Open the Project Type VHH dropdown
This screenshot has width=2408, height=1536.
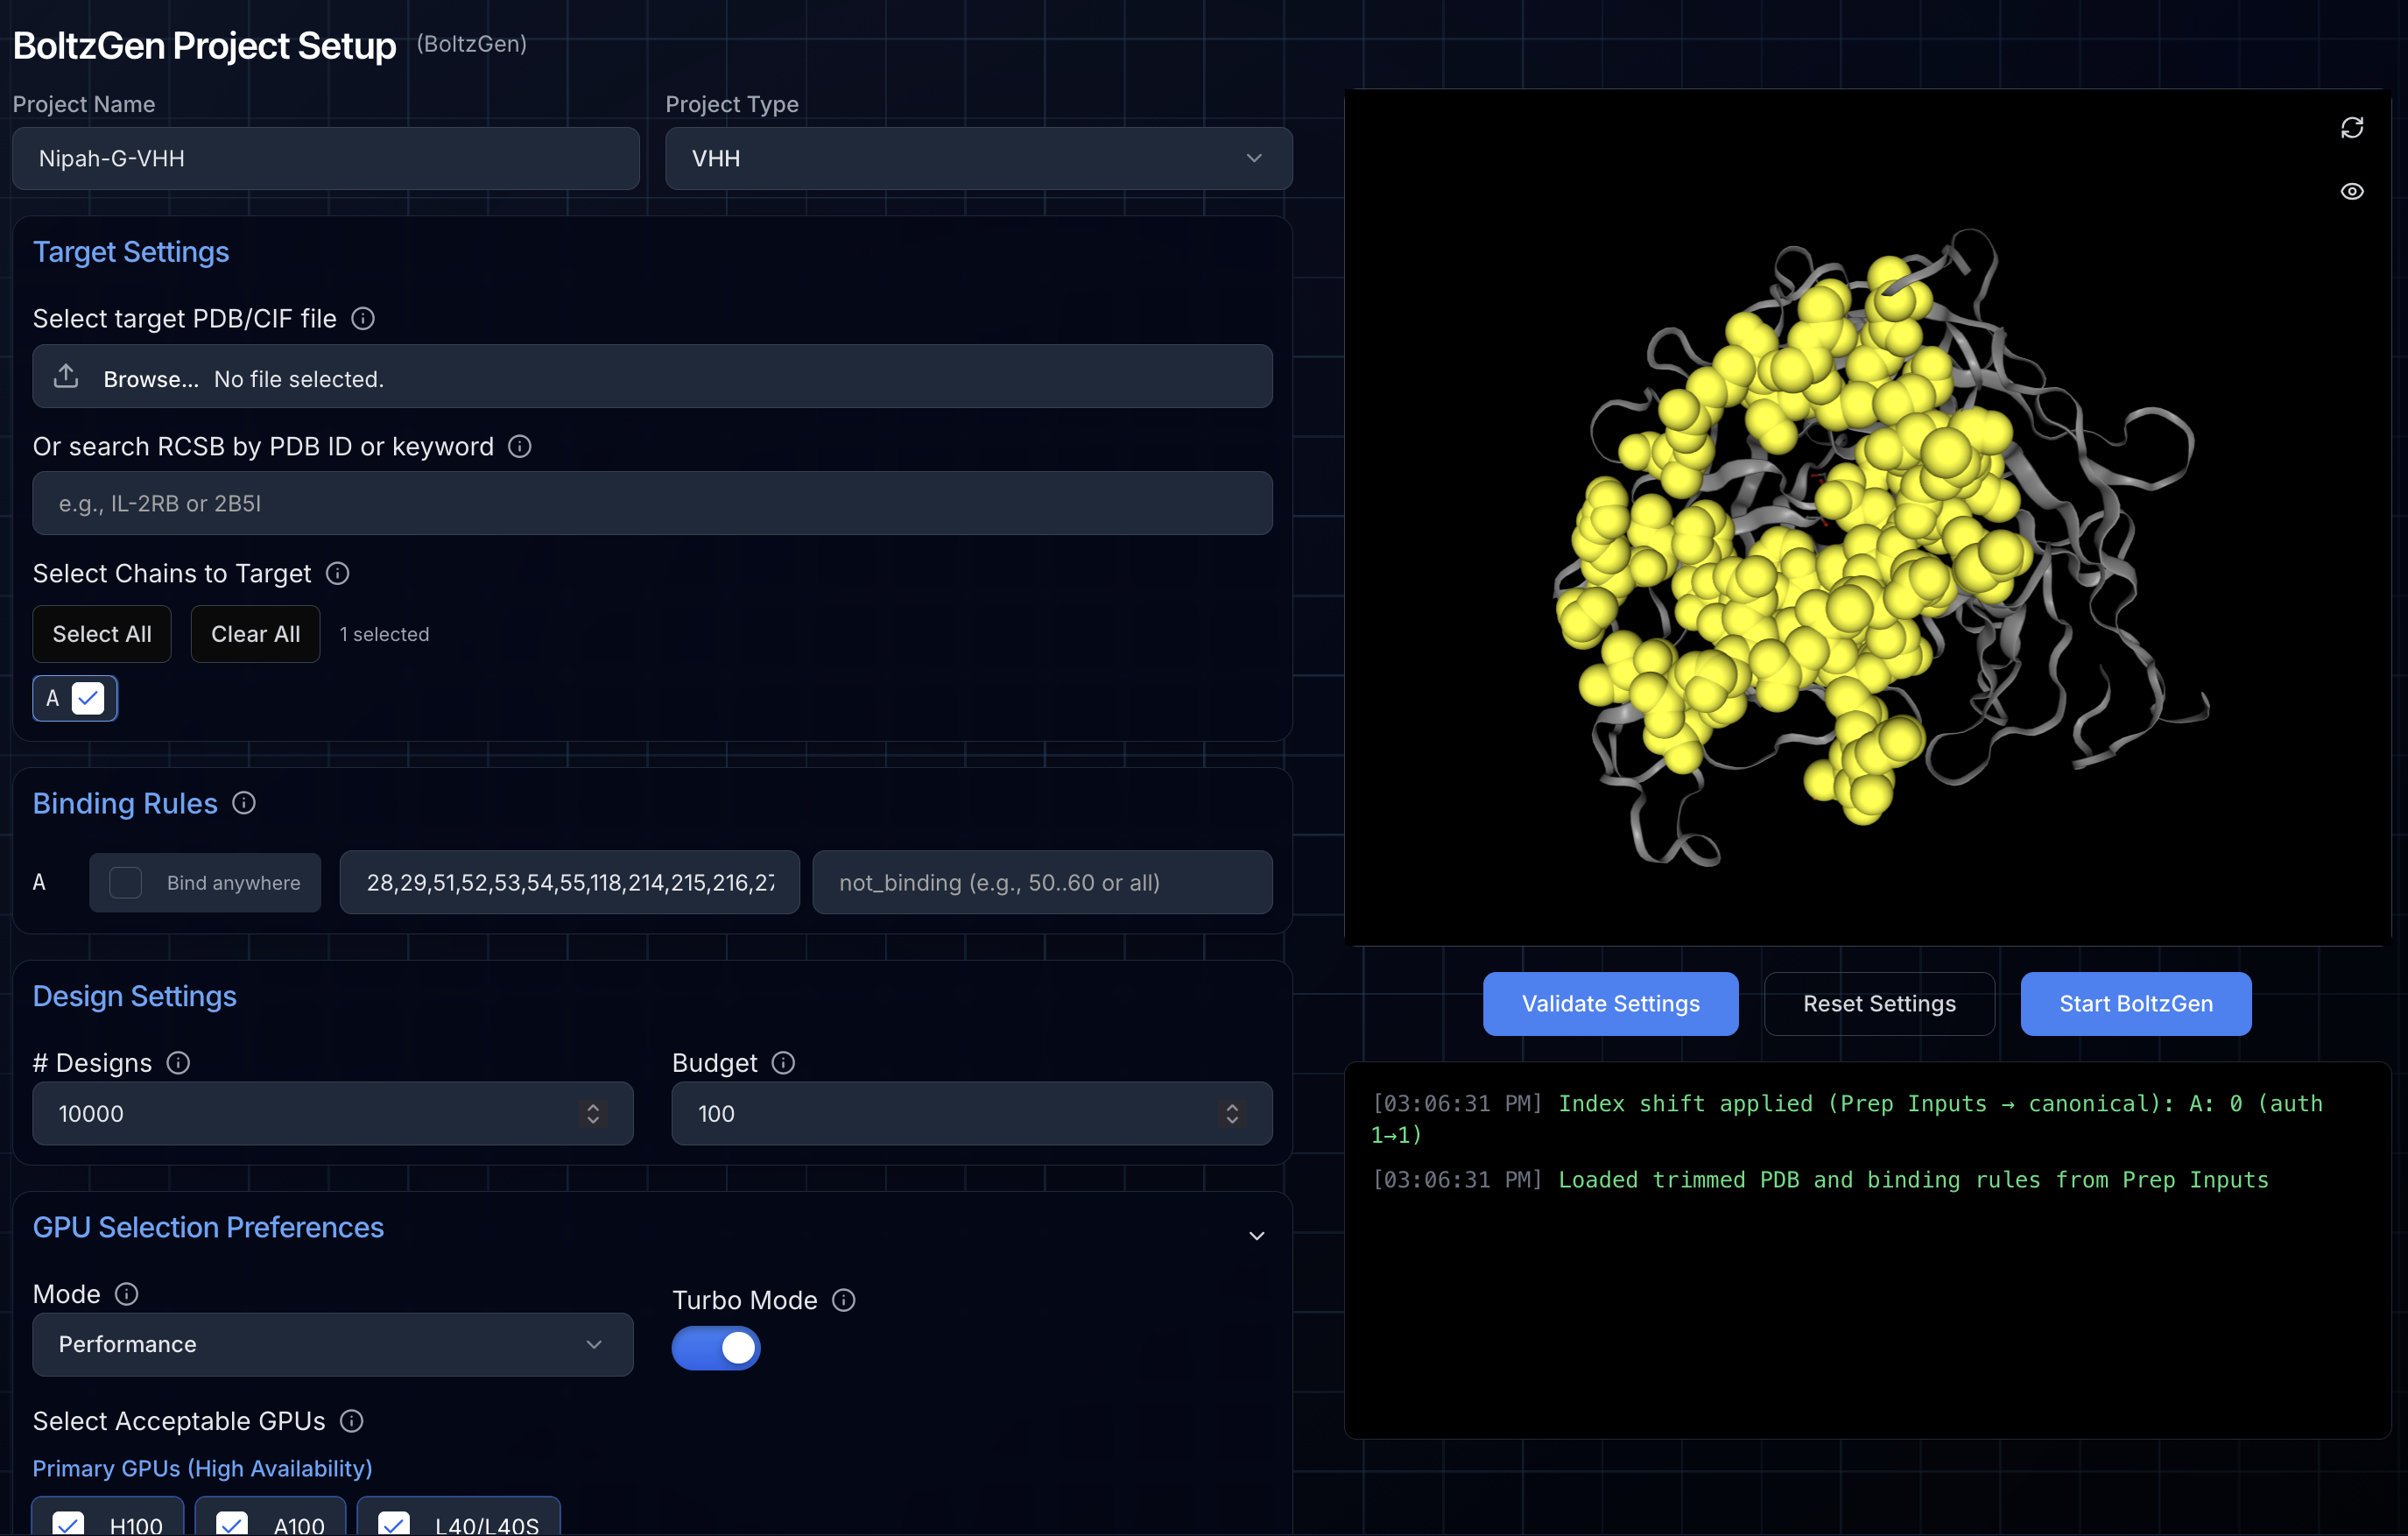point(978,158)
